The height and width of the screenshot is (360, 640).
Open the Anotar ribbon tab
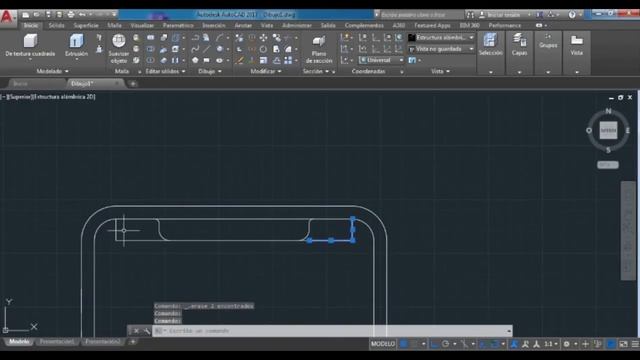pos(243,25)
